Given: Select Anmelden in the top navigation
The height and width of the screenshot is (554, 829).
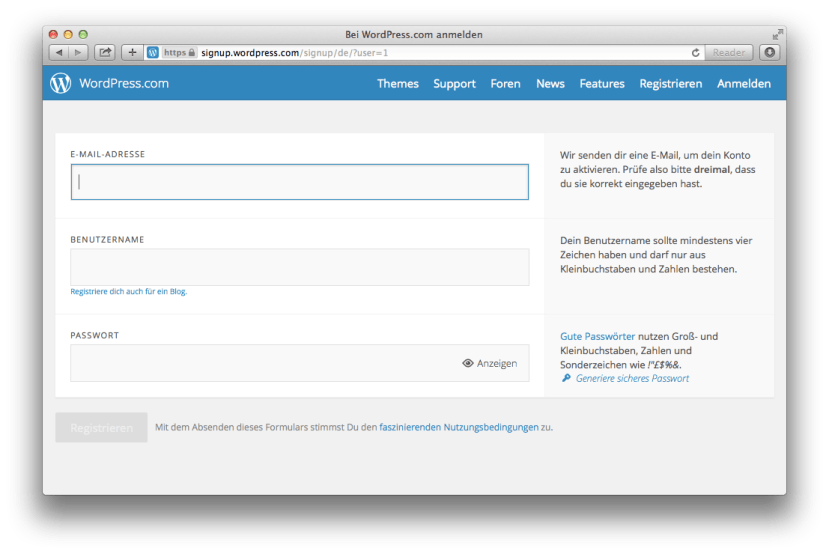Looking at the screenshot, I should click(x=743, y=84).
